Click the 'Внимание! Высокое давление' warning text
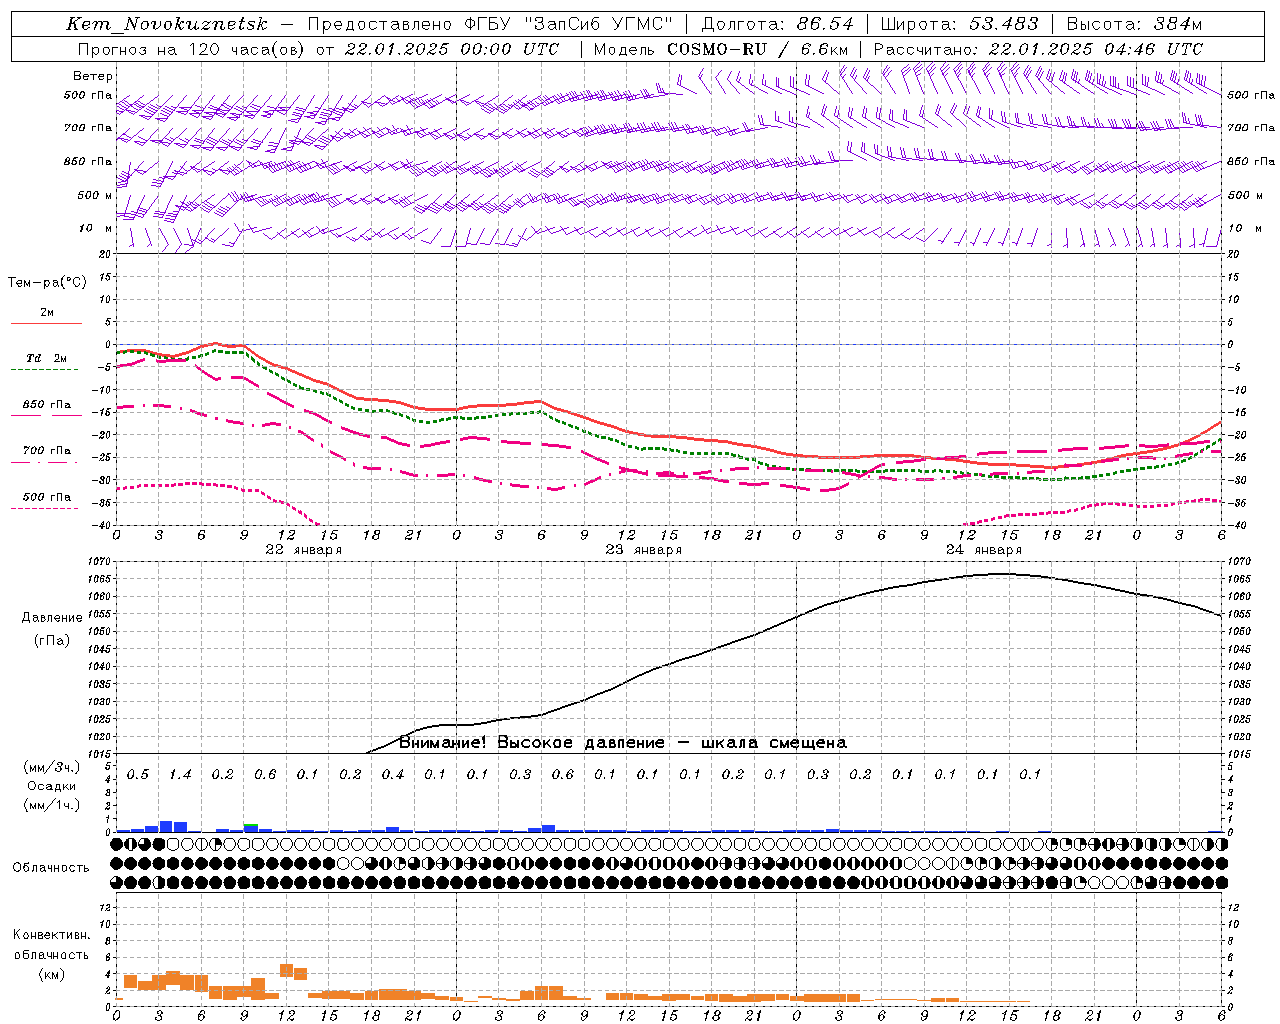The width and height of the screenshot is (1280, 1024). (532, 742)
